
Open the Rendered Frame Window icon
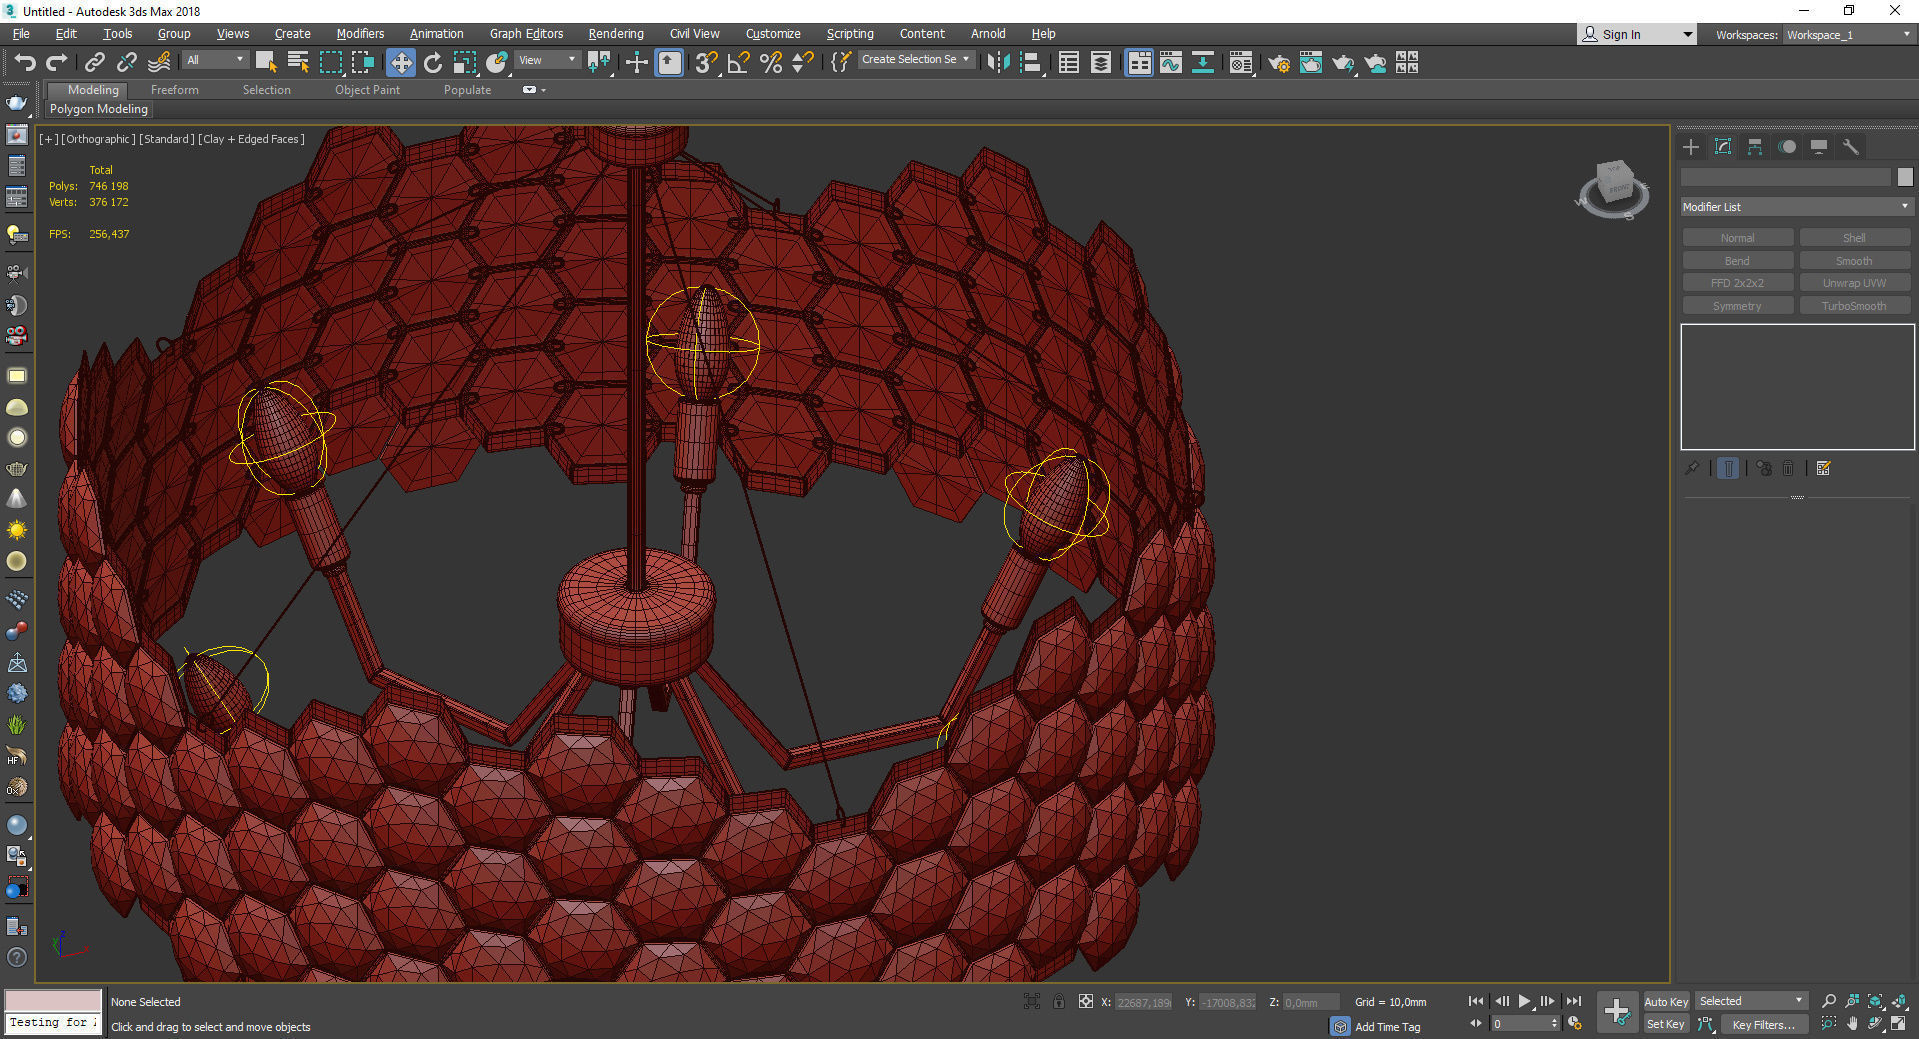1311,63
